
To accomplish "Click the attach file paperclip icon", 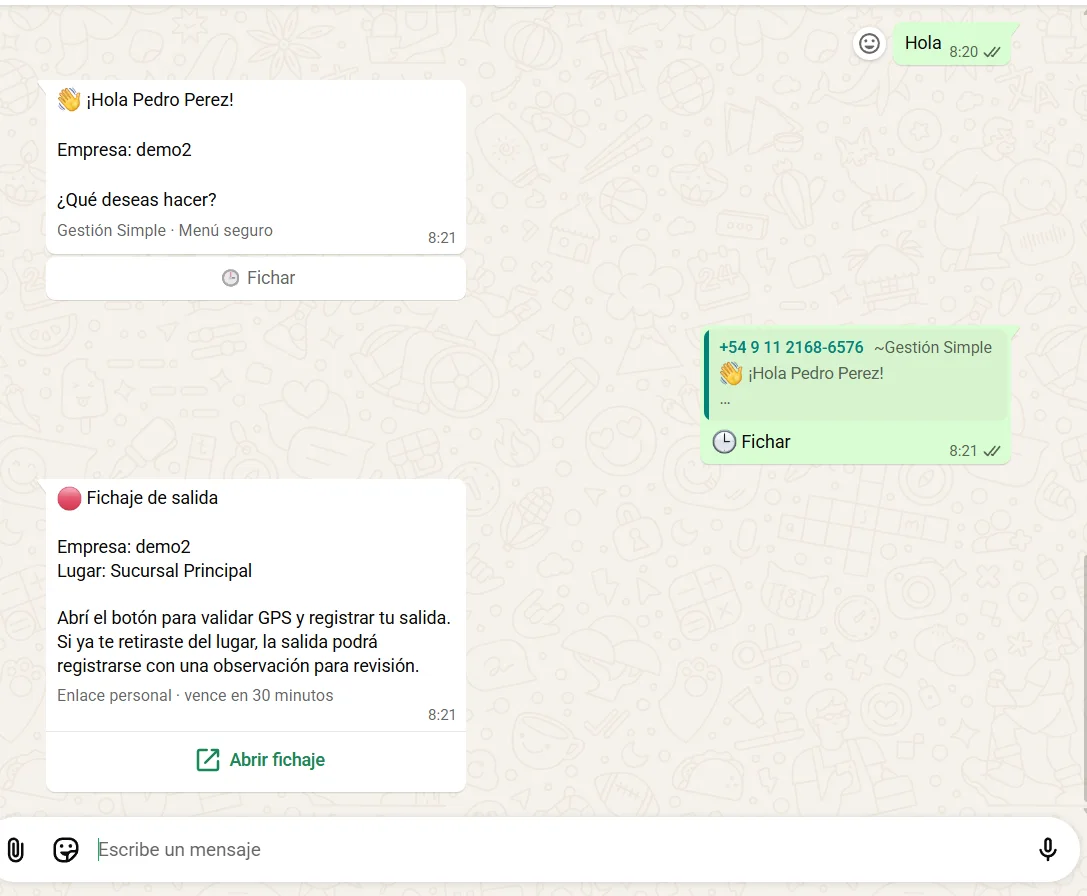I will 15,850.
